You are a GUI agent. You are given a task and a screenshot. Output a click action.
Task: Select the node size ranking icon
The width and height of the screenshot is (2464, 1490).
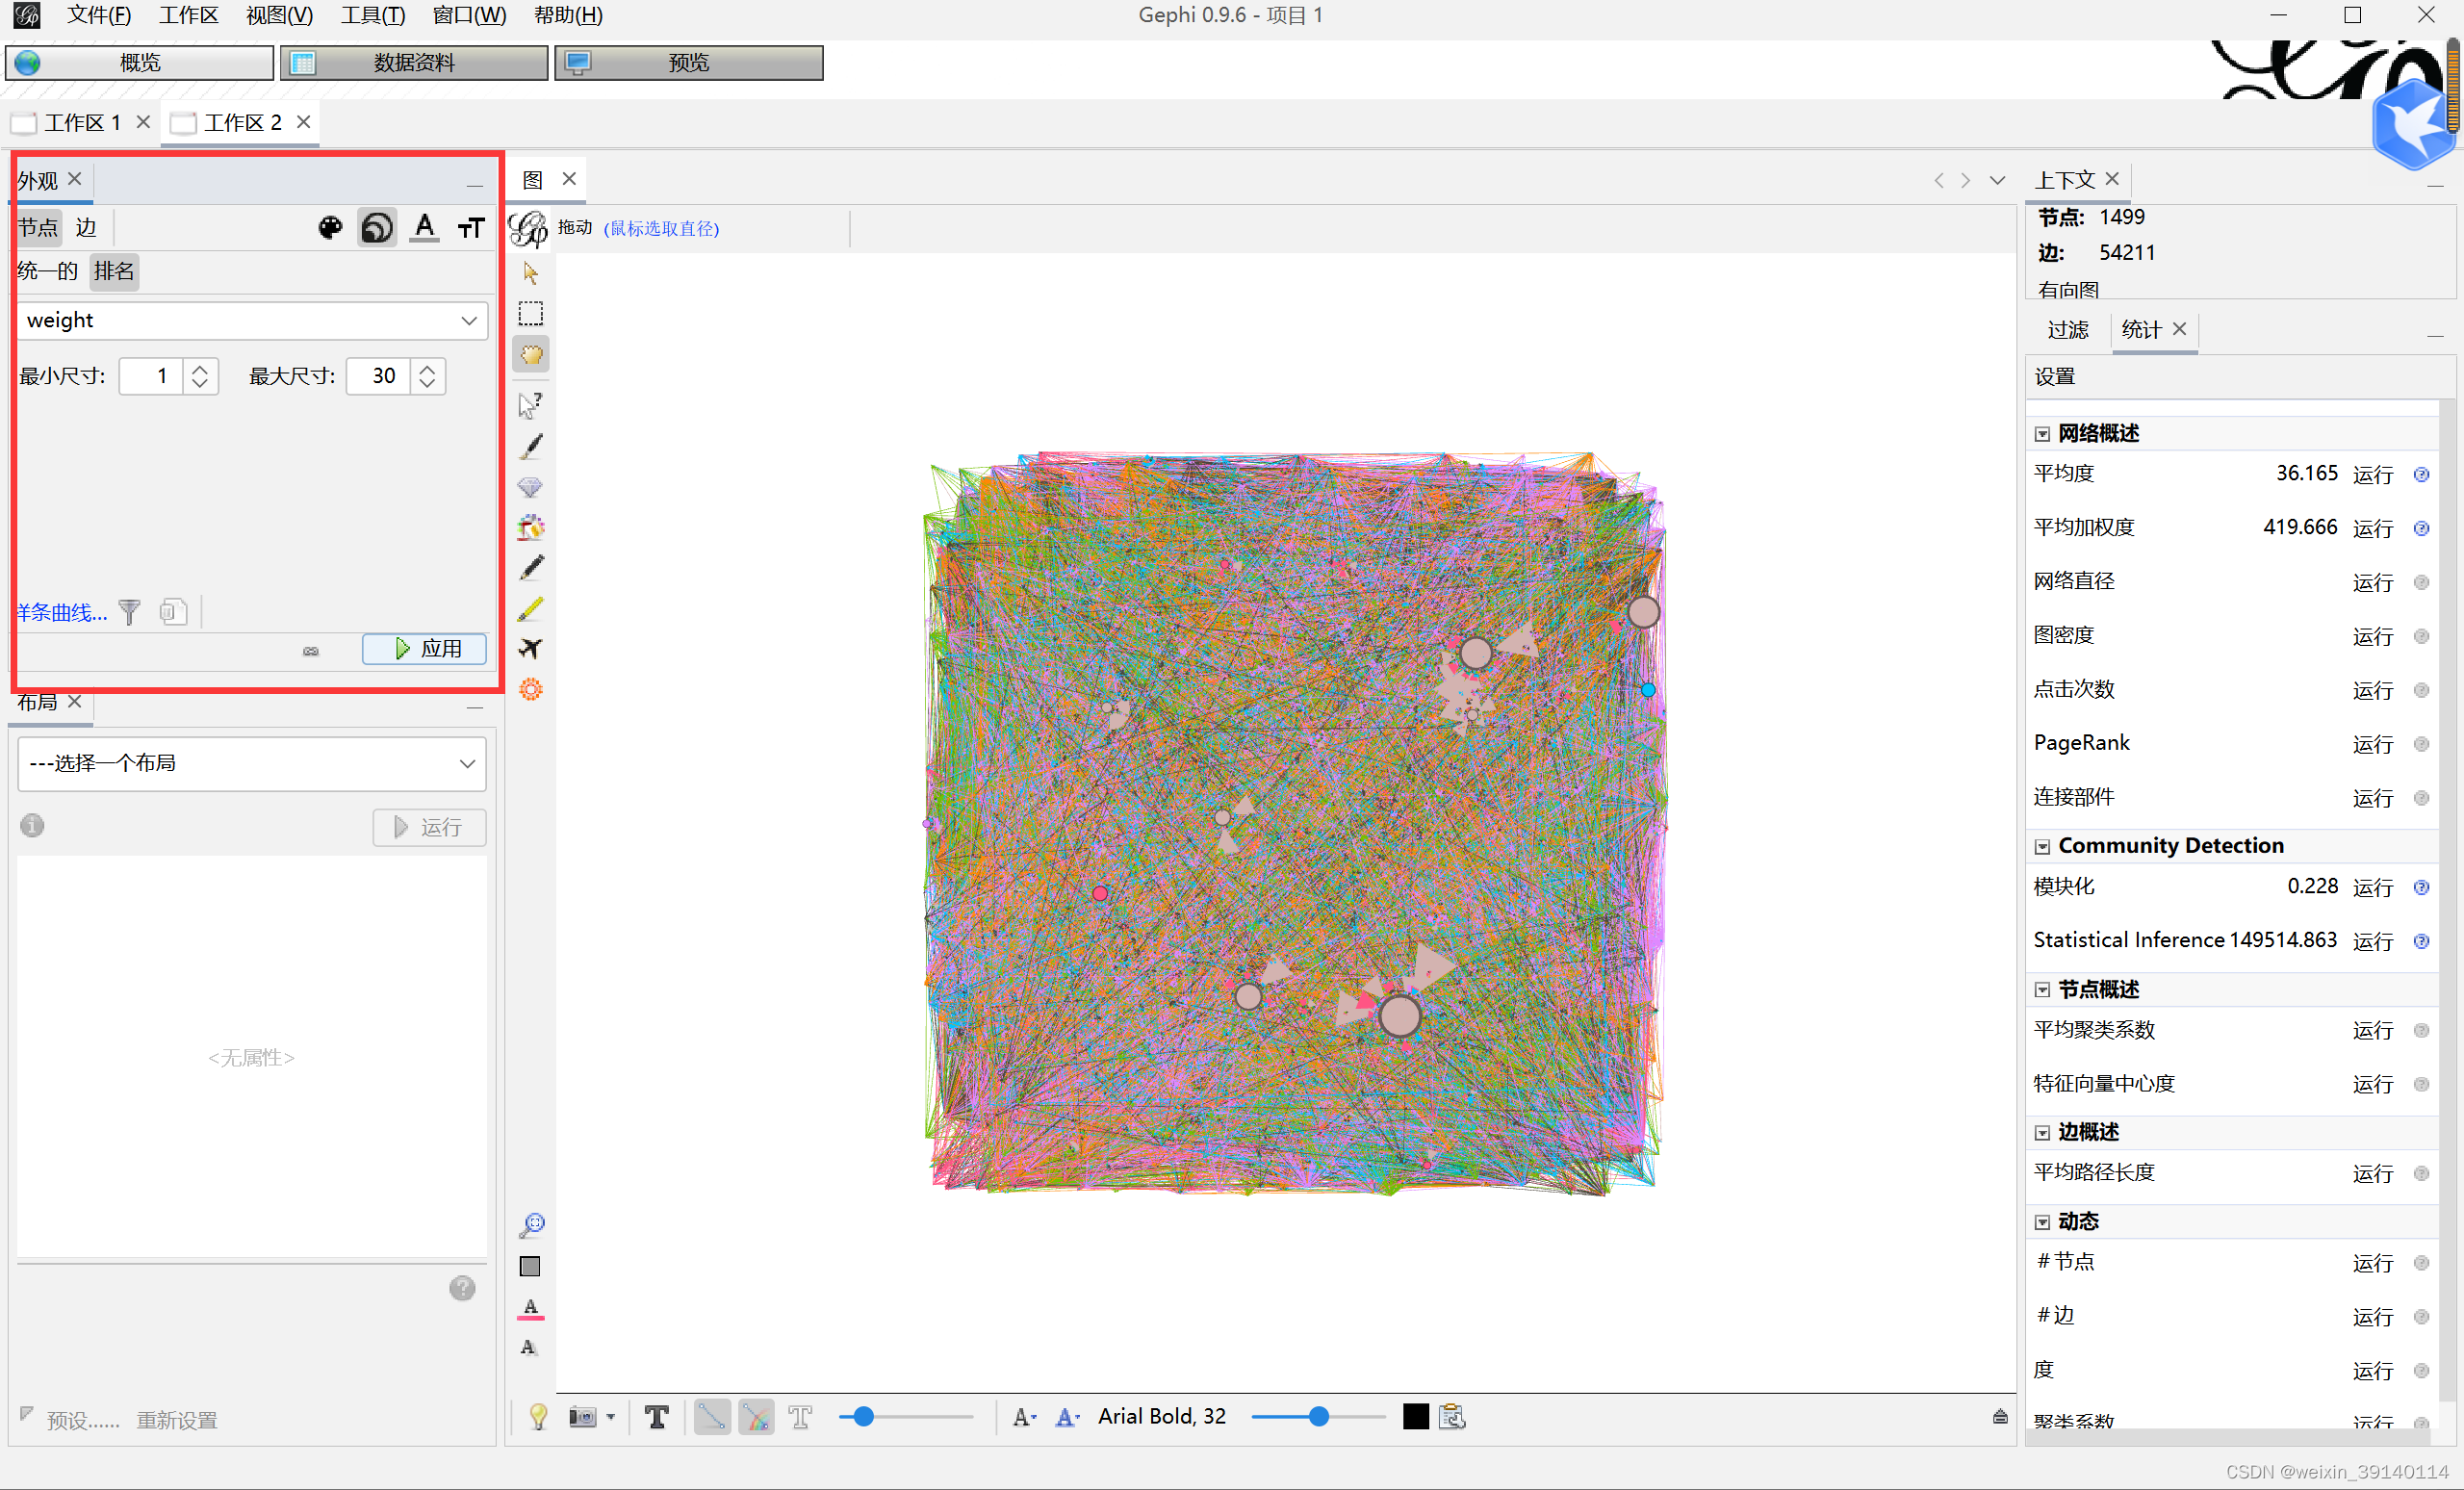pos(376,228)
